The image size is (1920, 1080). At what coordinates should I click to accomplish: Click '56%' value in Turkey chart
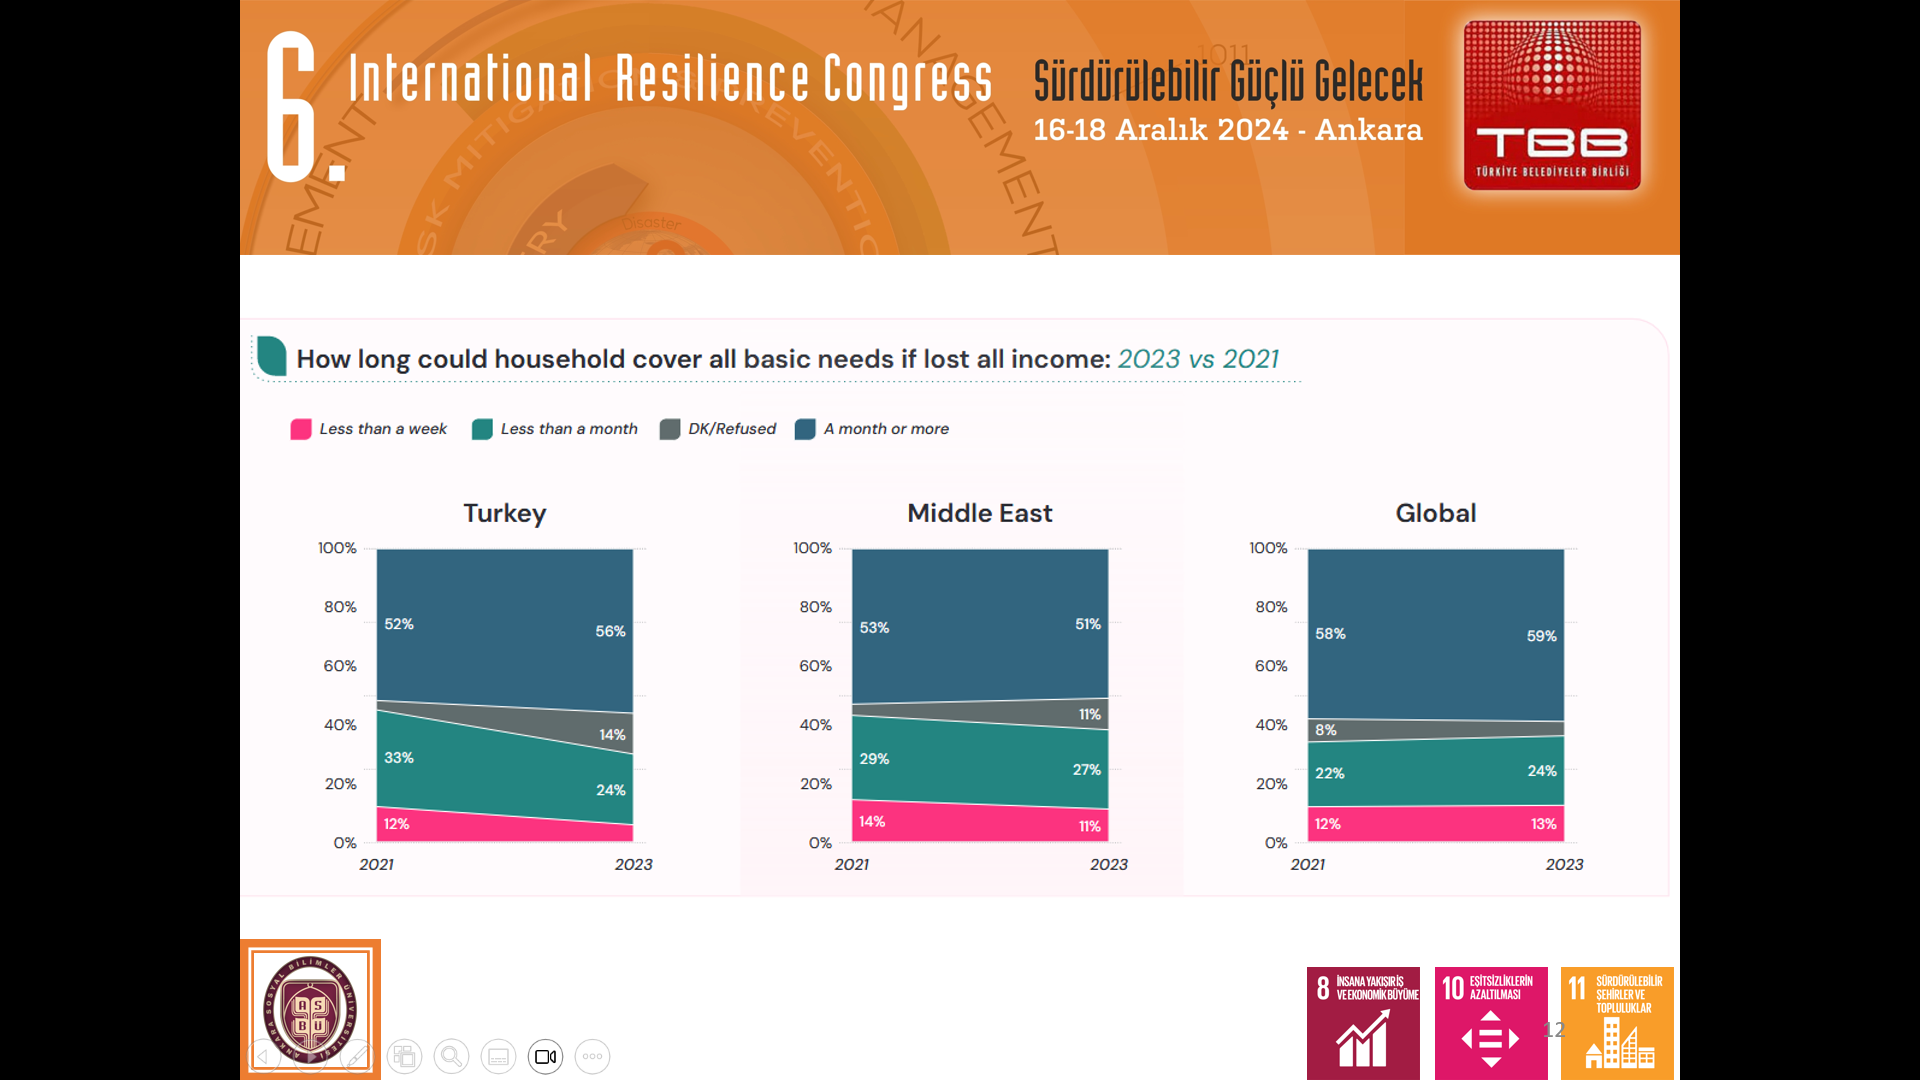click(610, 631)
